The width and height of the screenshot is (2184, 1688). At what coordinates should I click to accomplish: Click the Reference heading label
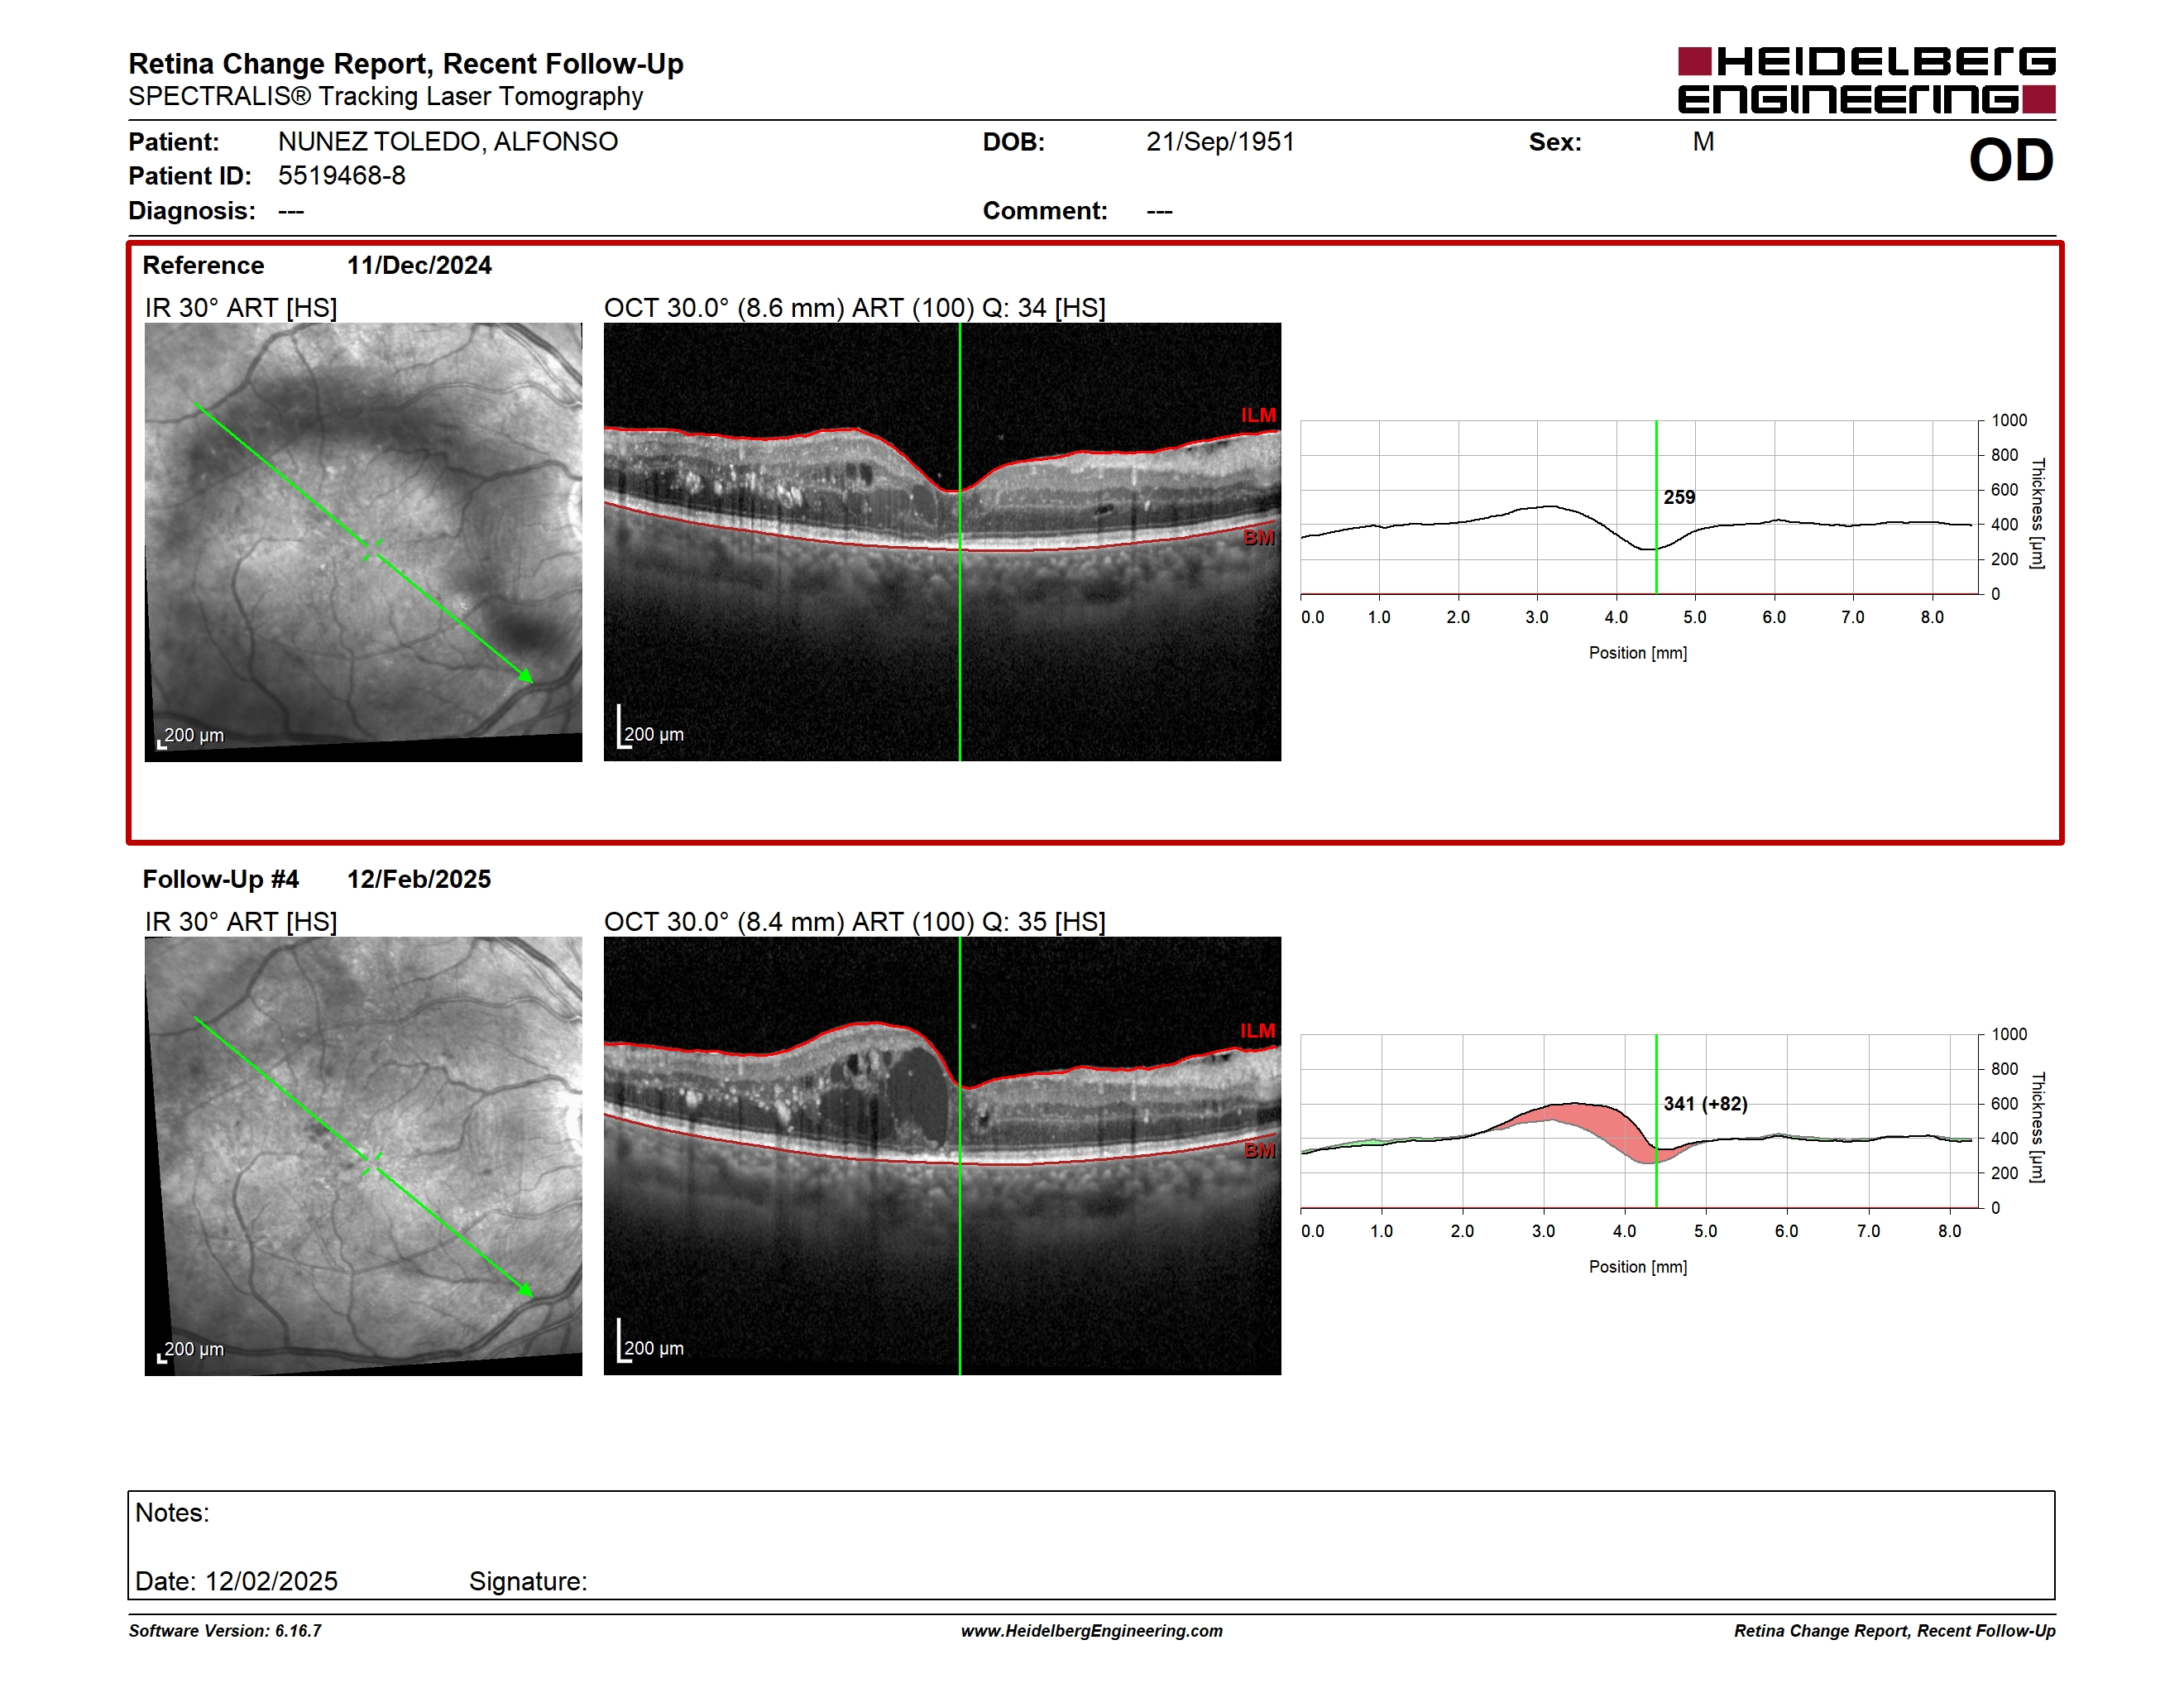[203, 265]
